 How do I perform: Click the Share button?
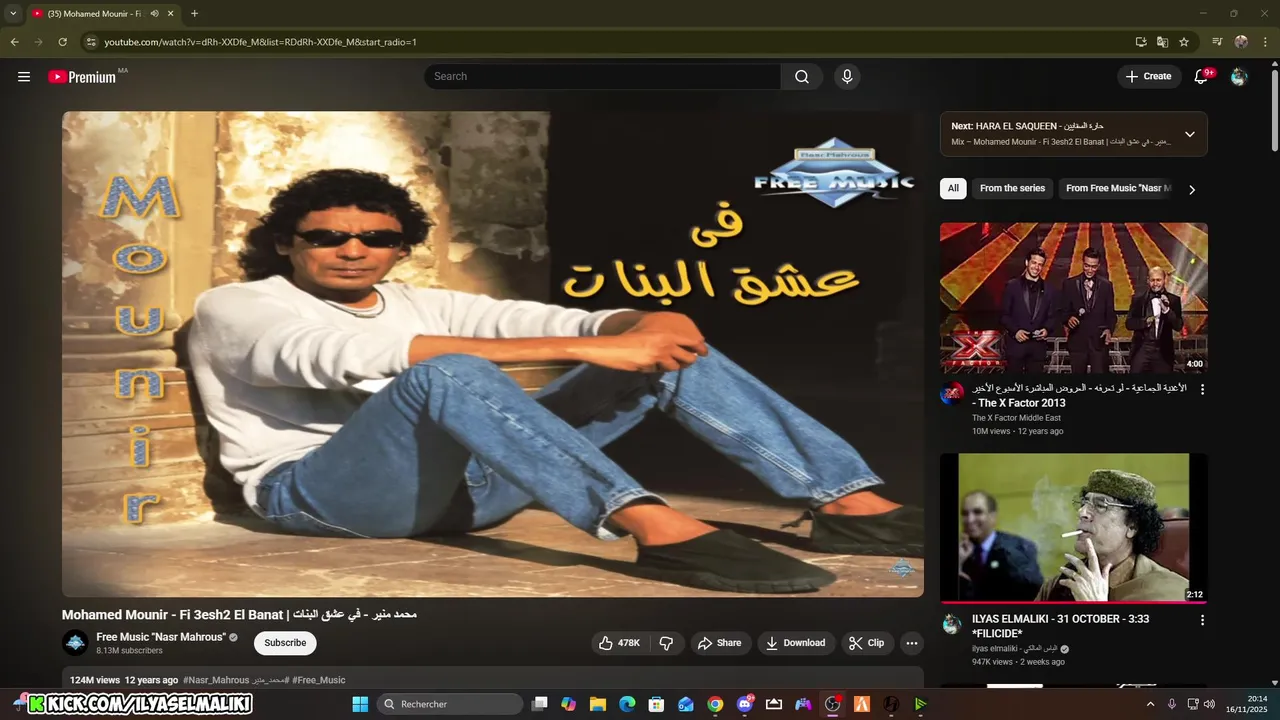(720, 643)
